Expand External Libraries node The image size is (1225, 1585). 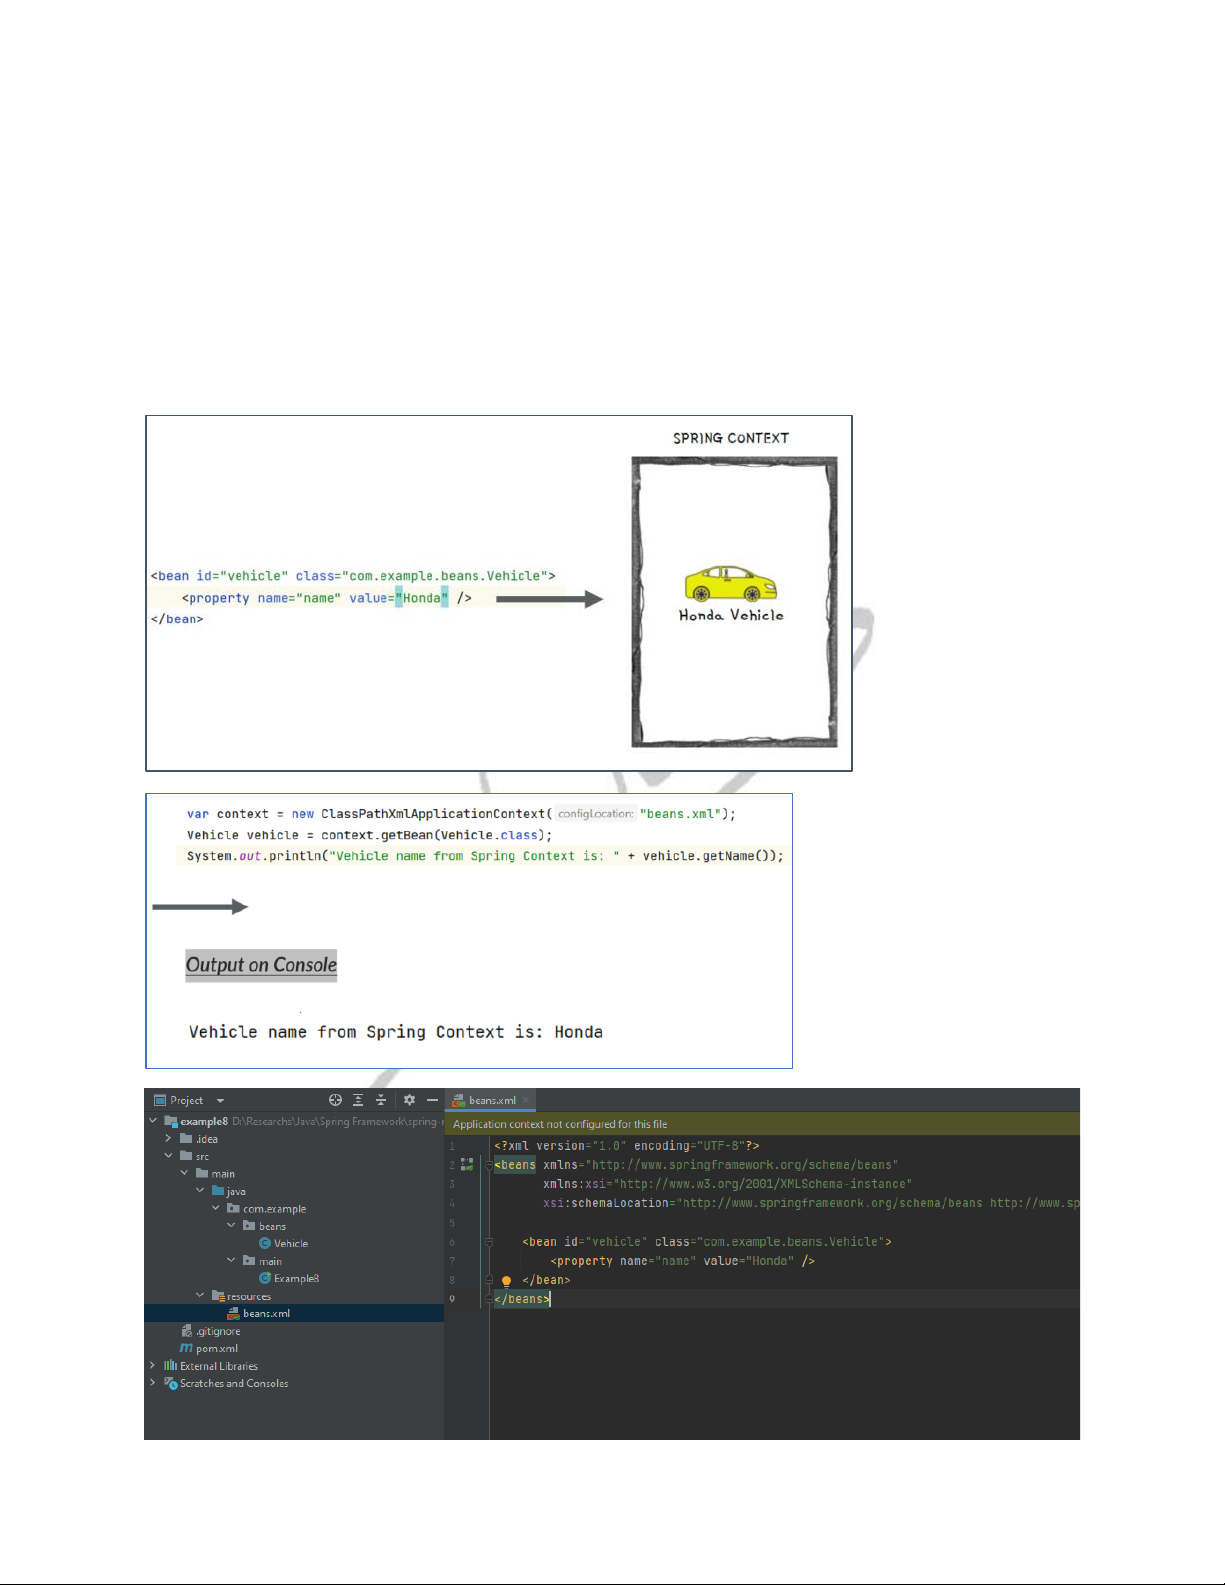click(x=153, y=1366)
